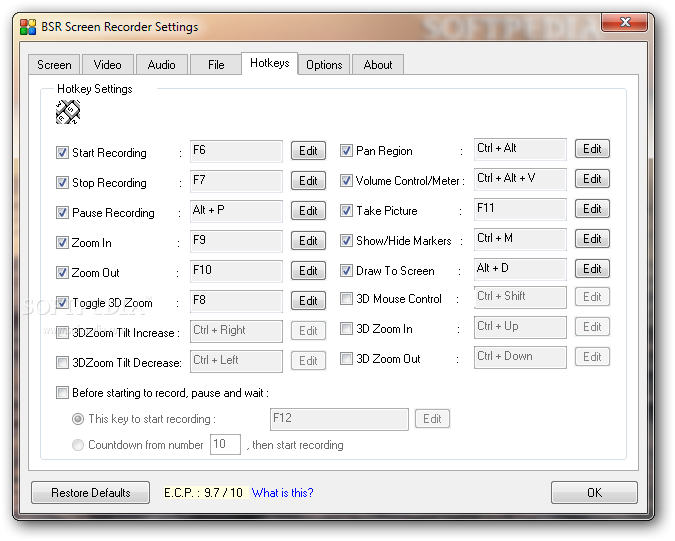Click Edit for Volume Control/Meter hotkey
This screenshot has width=675, height=541.
coord(592,179)
